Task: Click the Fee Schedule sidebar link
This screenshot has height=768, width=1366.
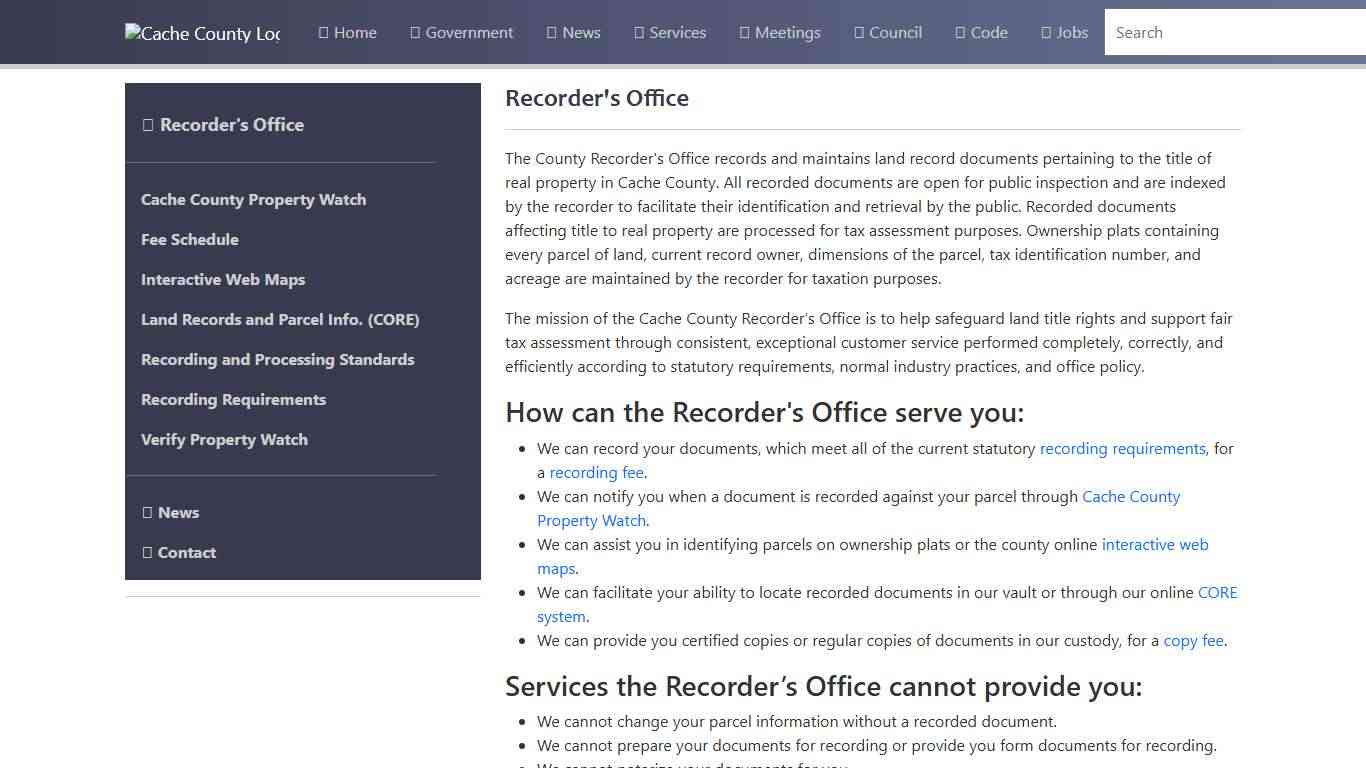Action: [x=190, y=239]
